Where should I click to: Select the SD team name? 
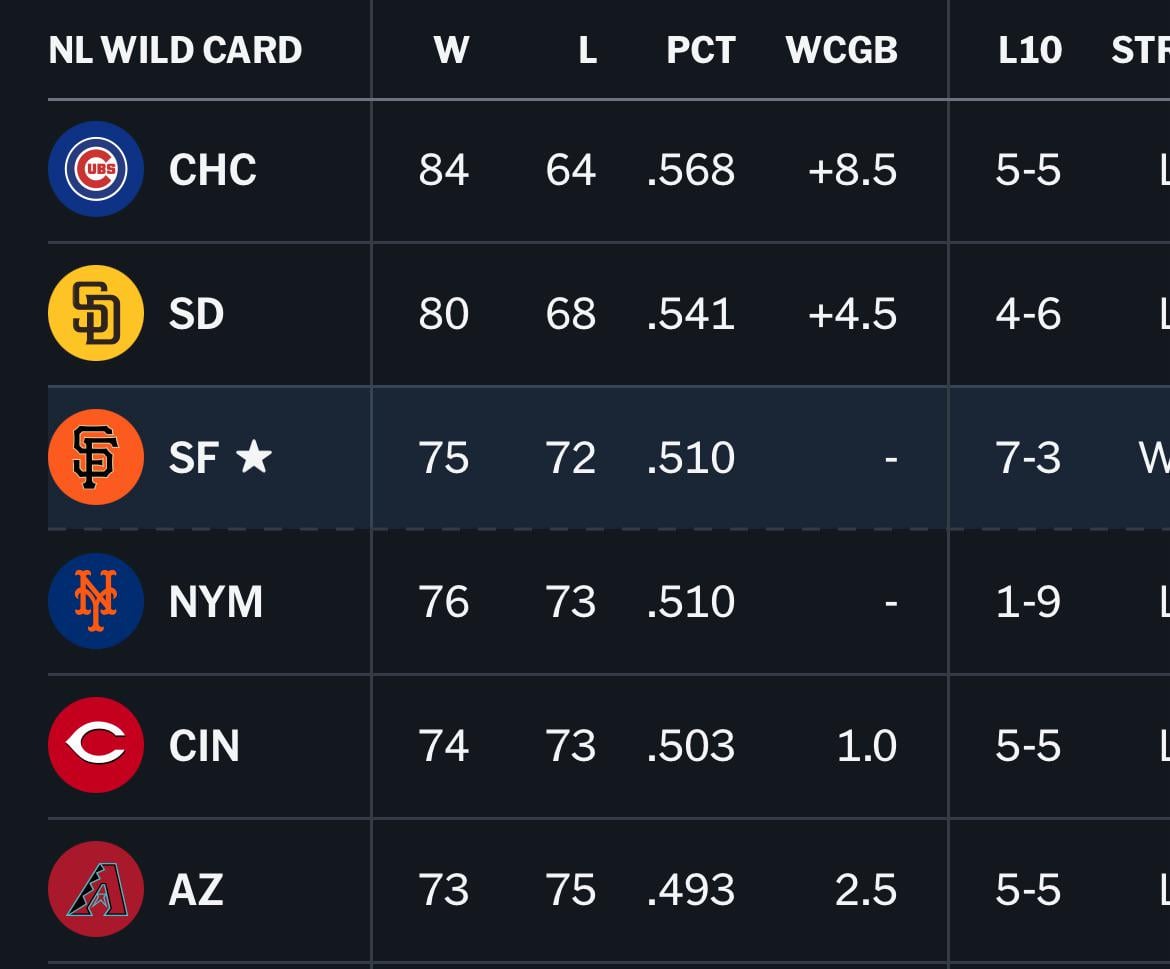196,314
